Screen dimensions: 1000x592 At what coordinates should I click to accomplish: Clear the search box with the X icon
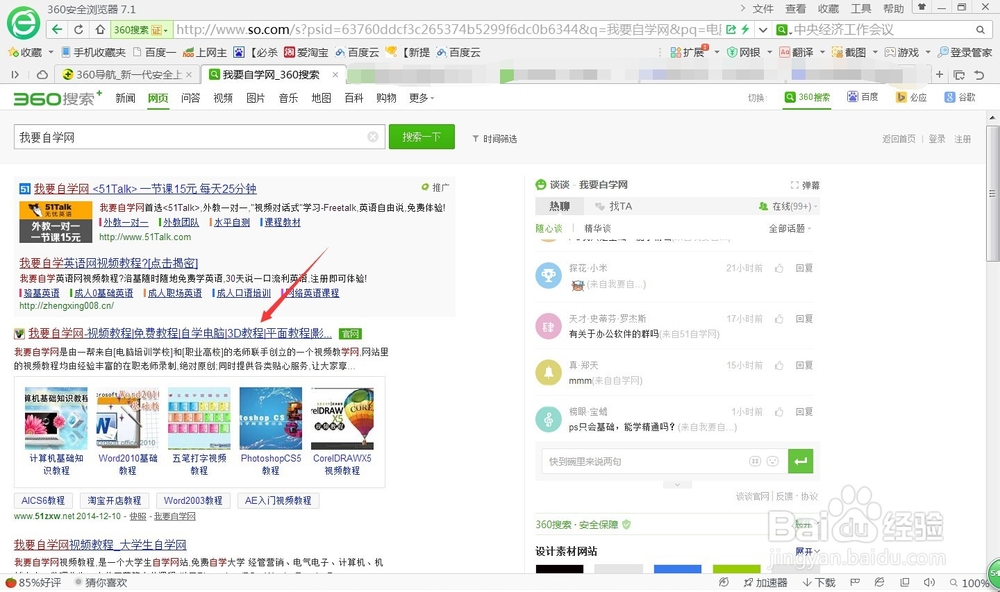[373, 137]
